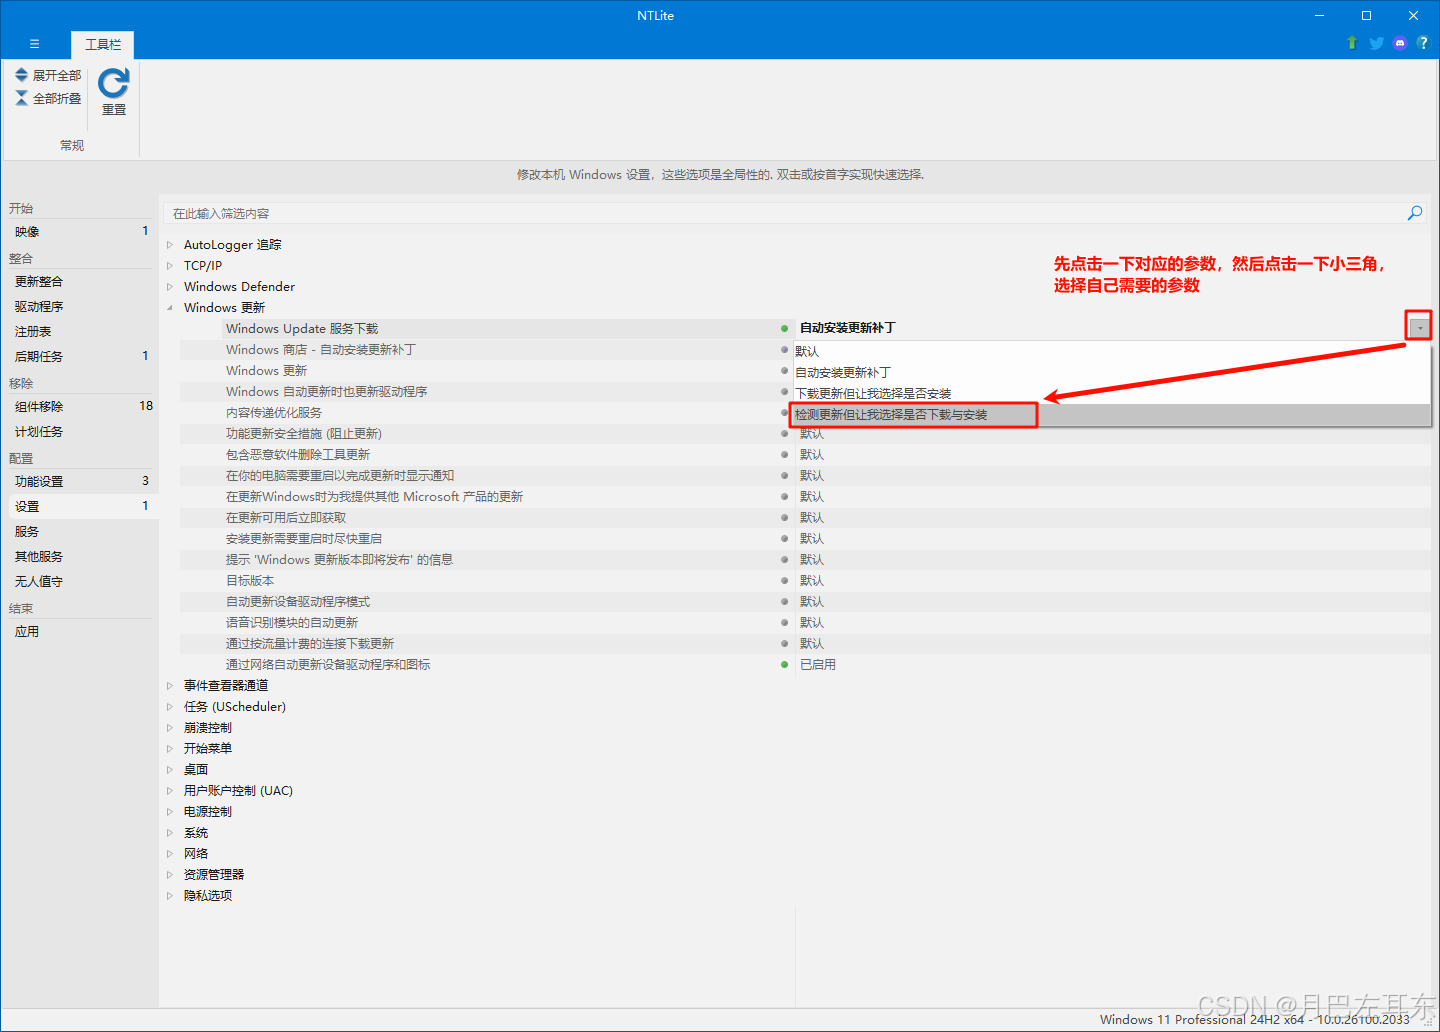Open the Twitter bird icon
This screenshot has width=1440, height=1032.
[1376, 43]
